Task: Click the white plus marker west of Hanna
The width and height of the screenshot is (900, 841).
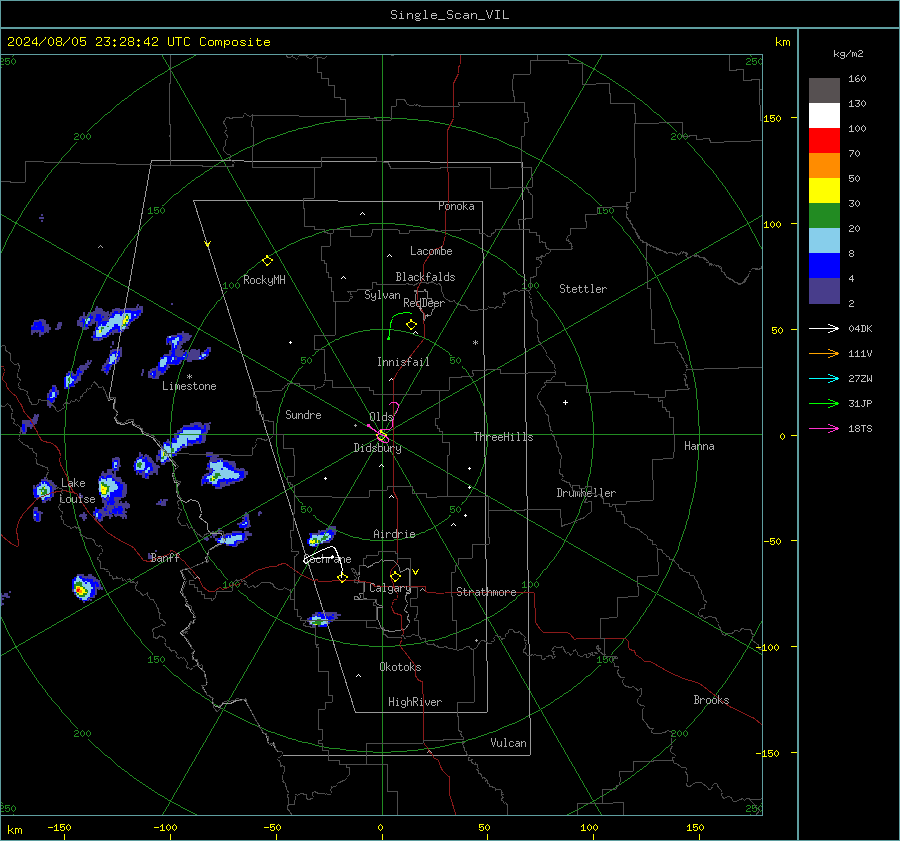Action: [x=565, y=402]
